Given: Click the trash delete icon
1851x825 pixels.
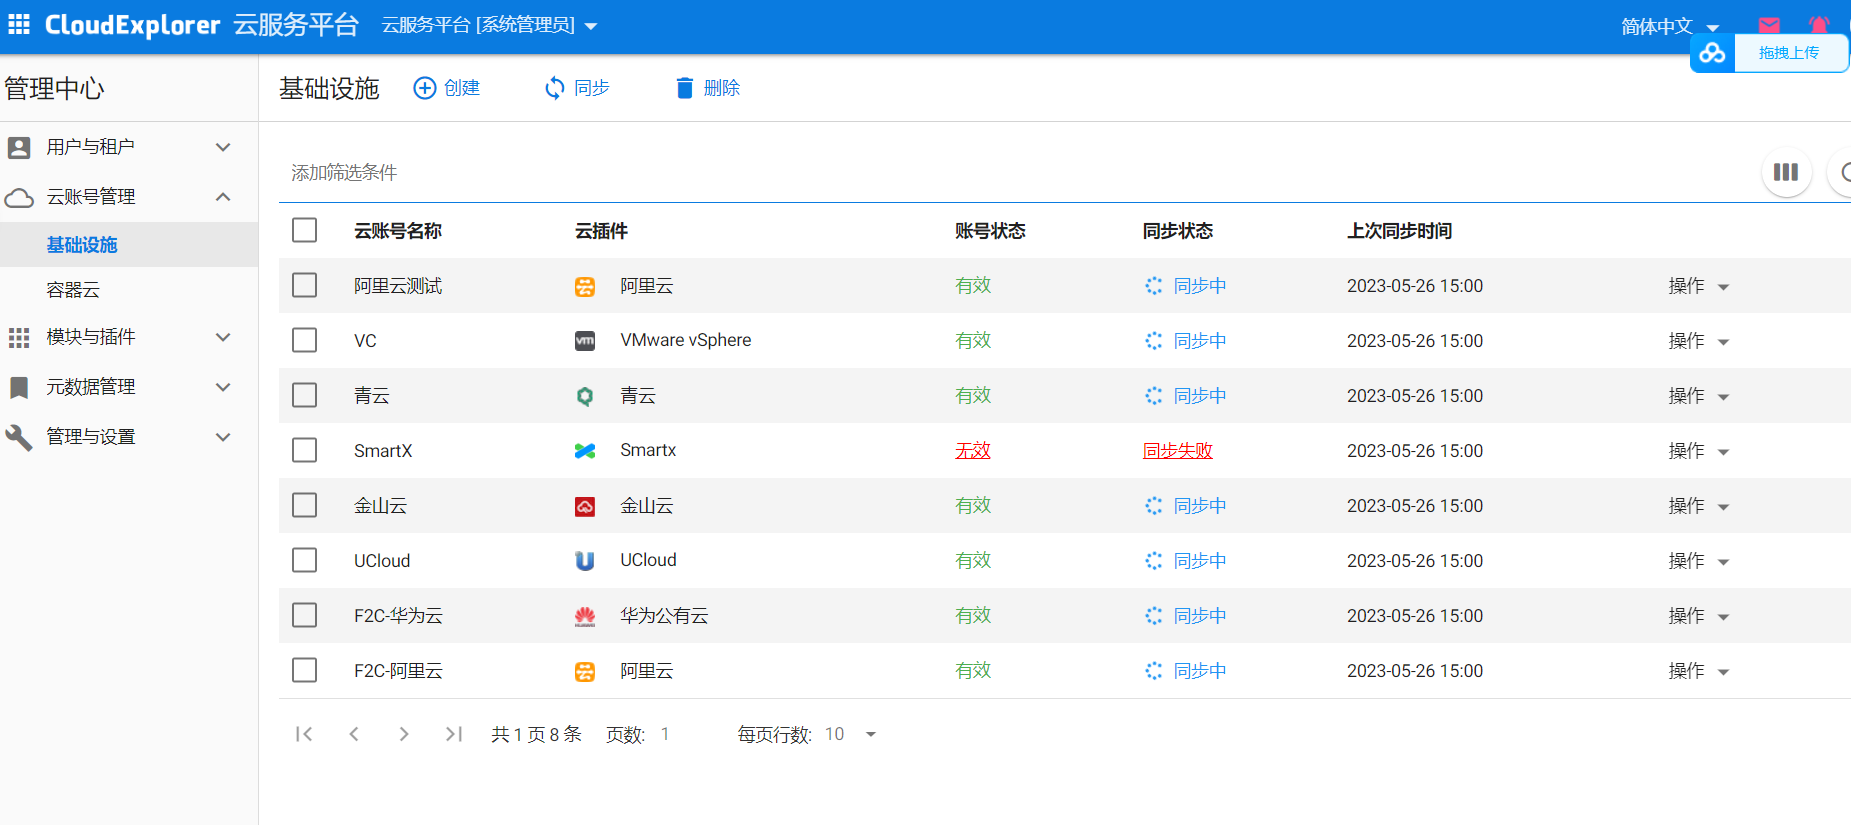Looking at the screenshot, I should [685, 88].
